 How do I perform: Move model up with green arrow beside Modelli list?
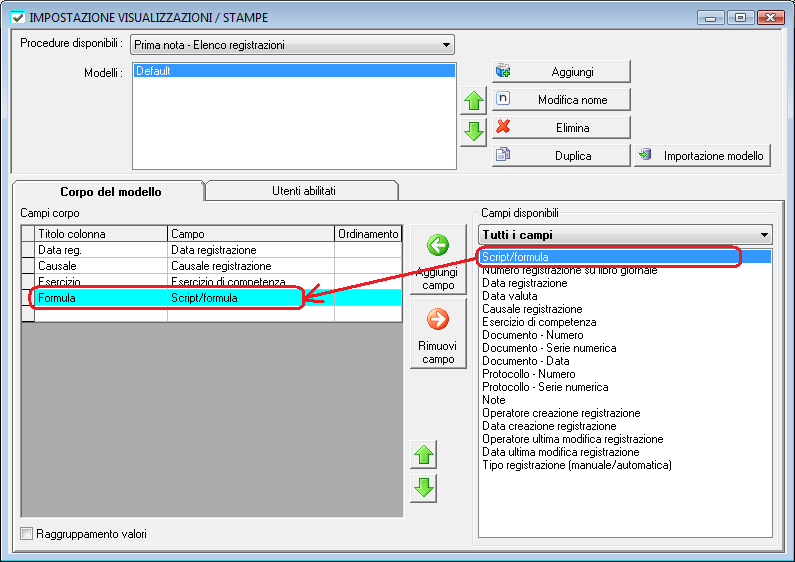point(474,100)
